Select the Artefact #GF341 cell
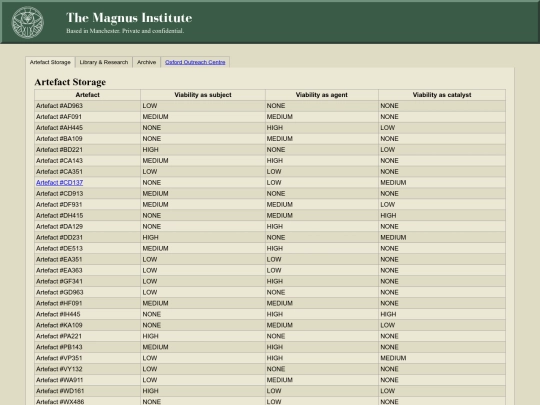This screenshot has height=405, width=540. coord(87,281)
